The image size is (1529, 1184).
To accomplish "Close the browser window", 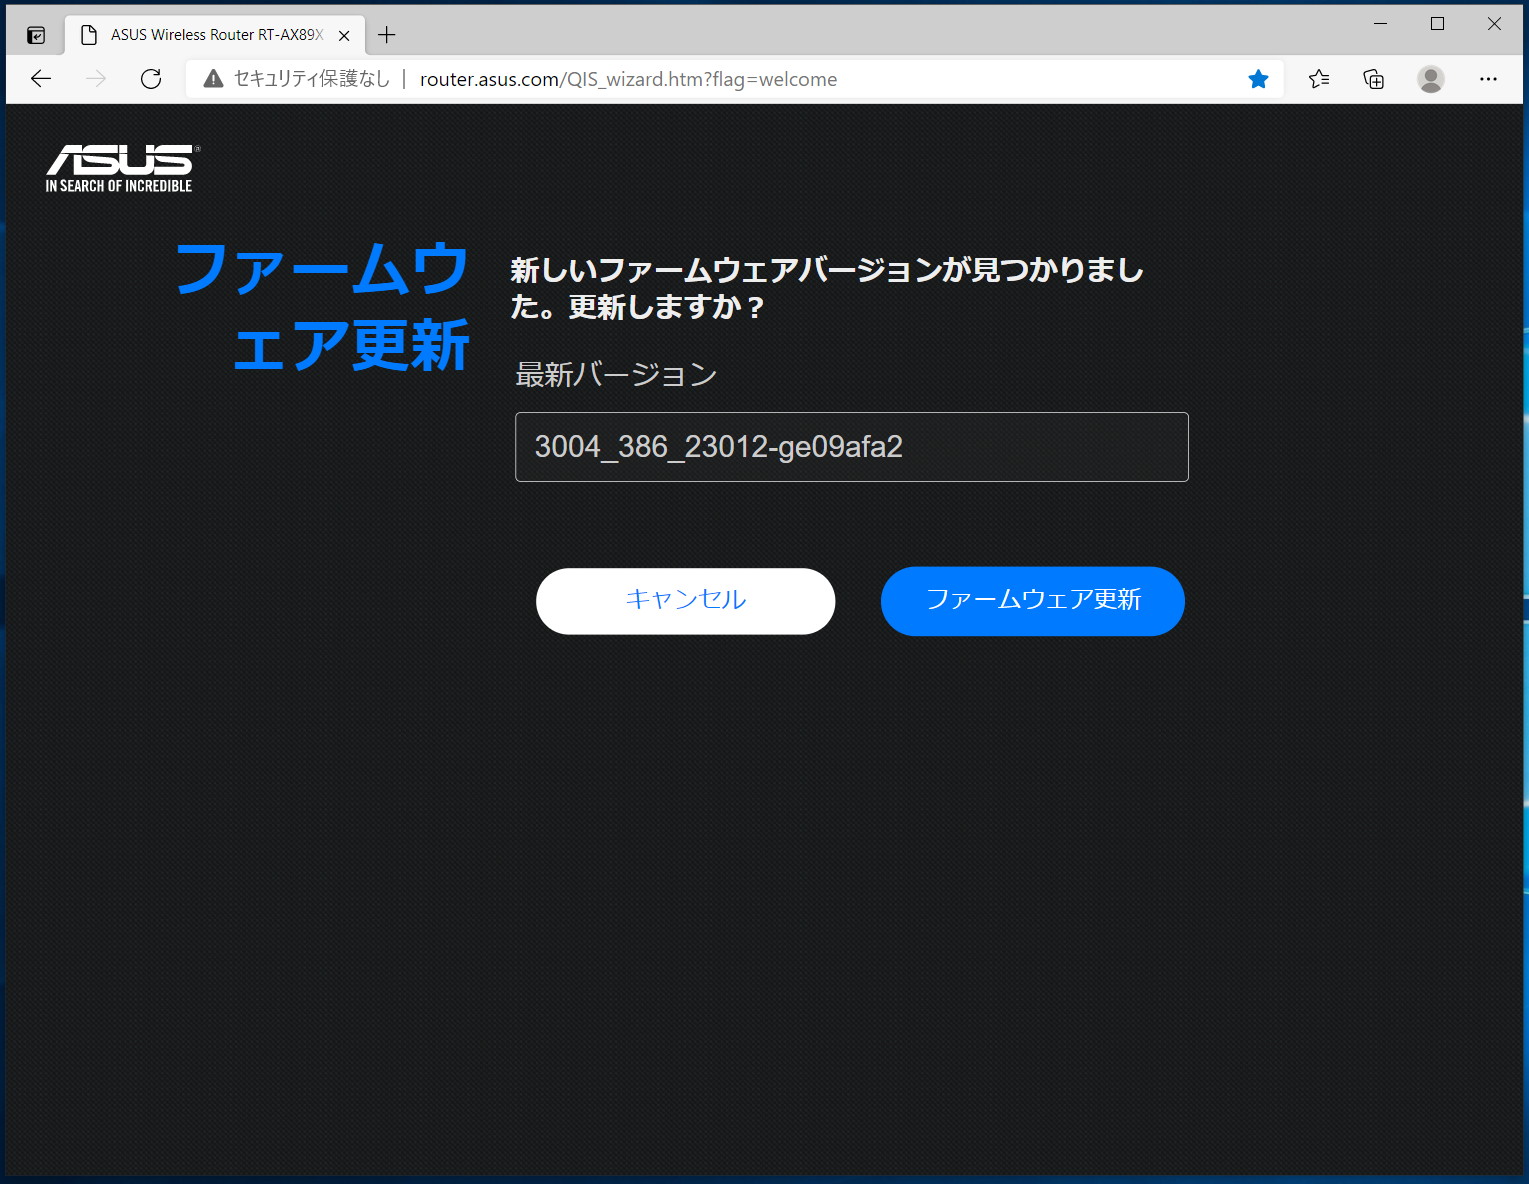I will (1494, 24).
